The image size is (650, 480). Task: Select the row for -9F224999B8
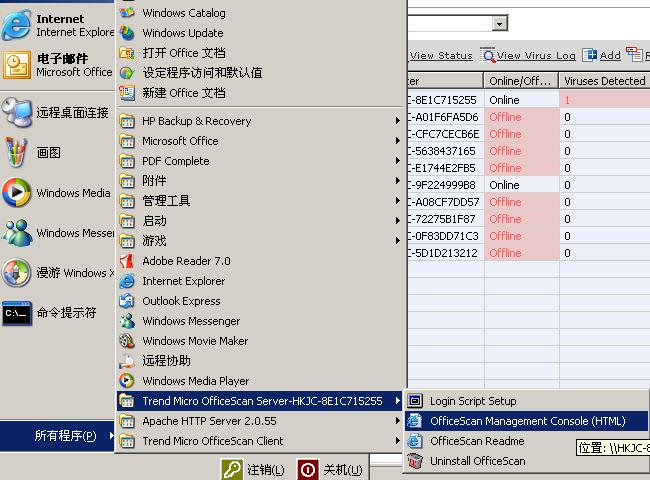(x=529, y=185)
